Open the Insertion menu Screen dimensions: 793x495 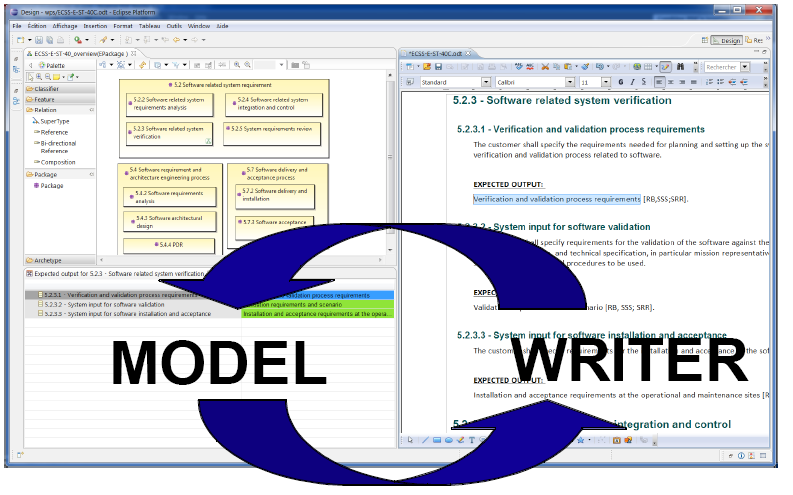pos(95,26)
